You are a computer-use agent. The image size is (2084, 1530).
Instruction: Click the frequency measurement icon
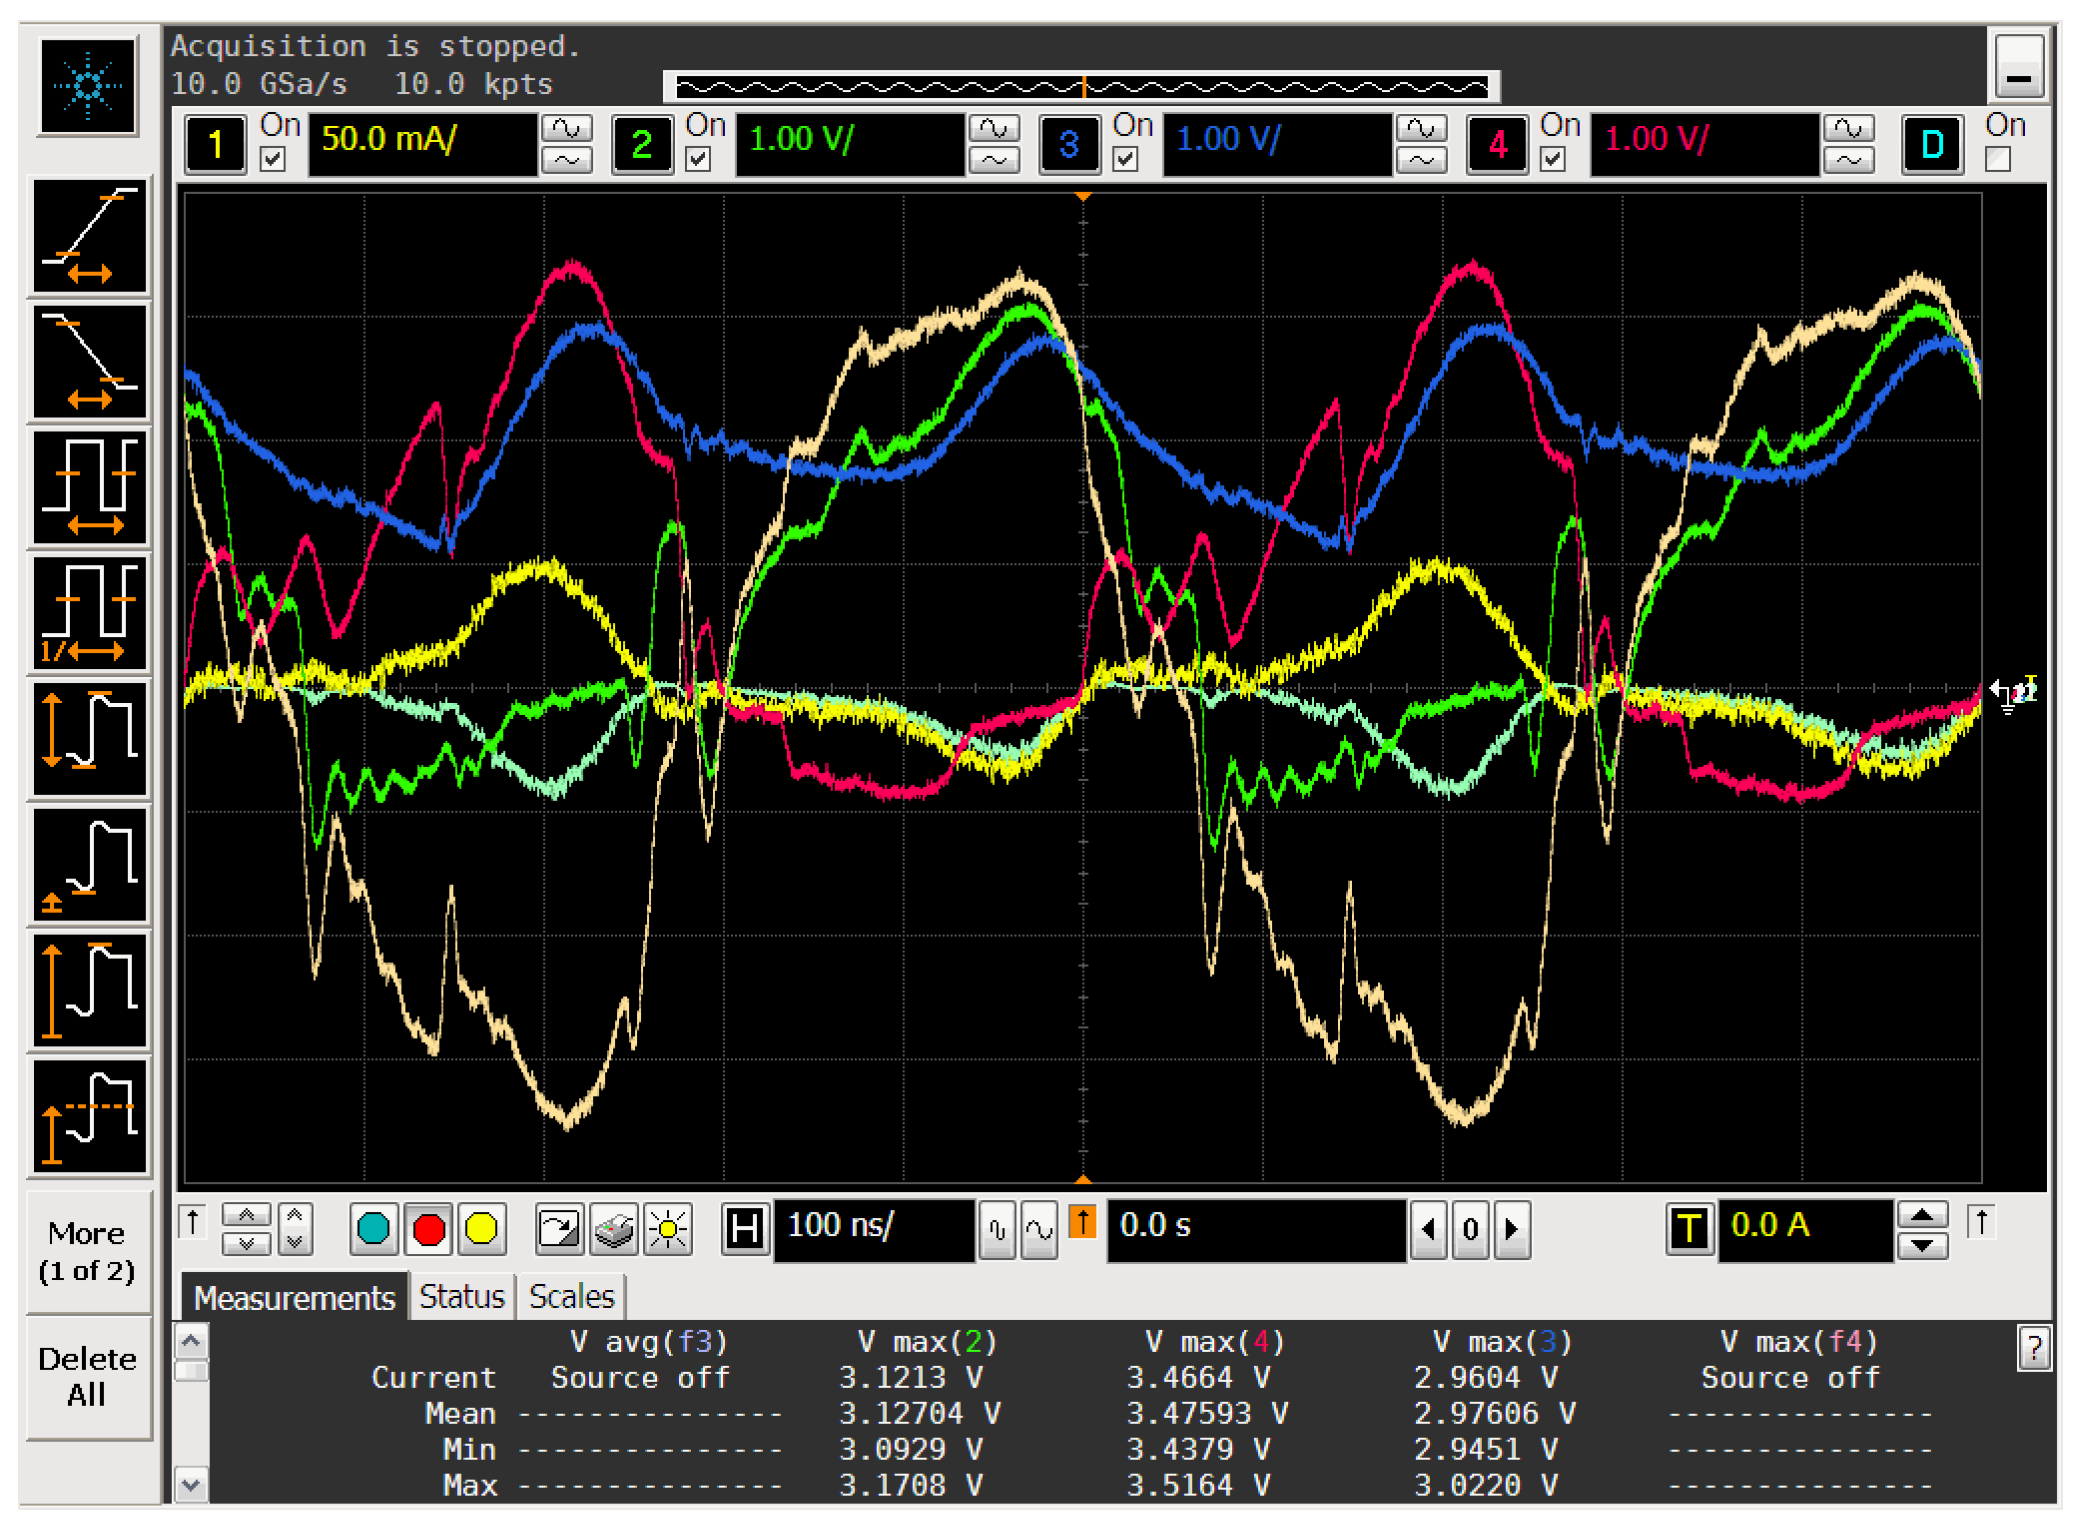[90, 613]
